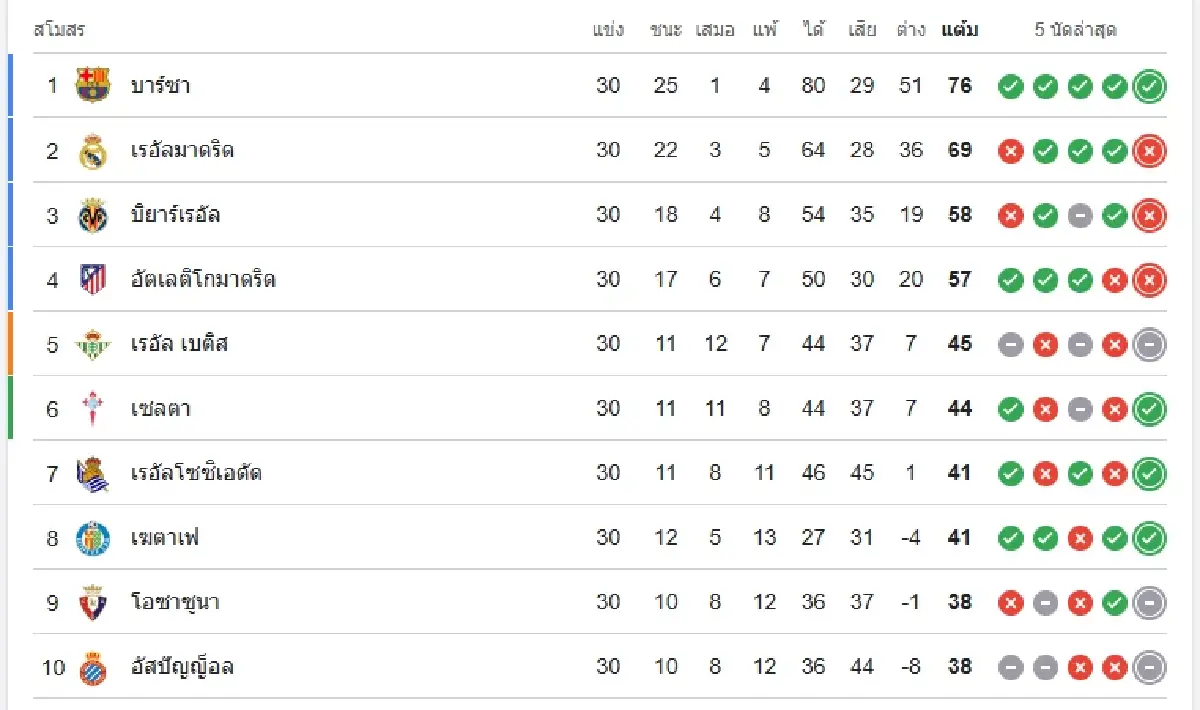Click the Villarreal yellow club crest
1200x710 pixels.
(93, 215)
